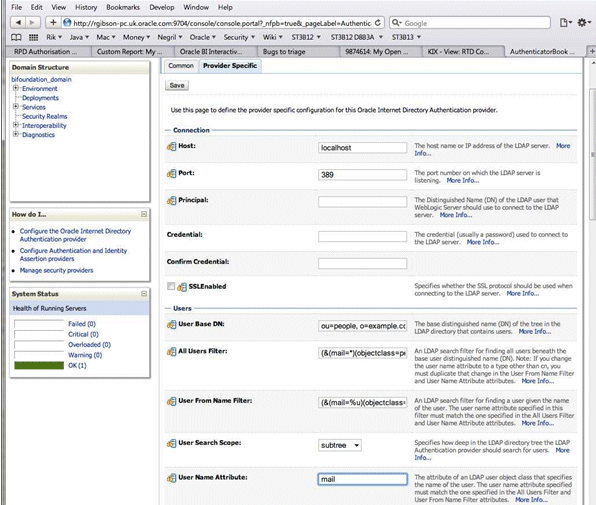Open the Bookmarks menu
Image resolution: width=596 pixels, height=505 pixels.
(x=123, y=7)
